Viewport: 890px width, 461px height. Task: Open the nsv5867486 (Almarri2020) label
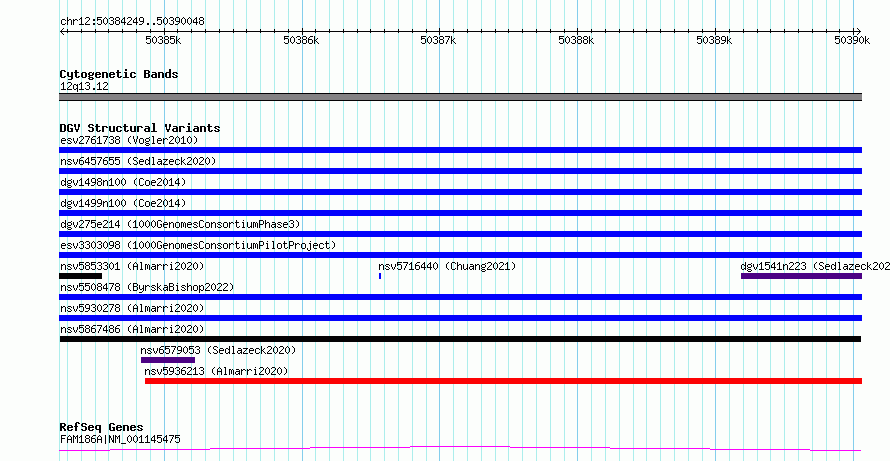(x=132, y=329)
